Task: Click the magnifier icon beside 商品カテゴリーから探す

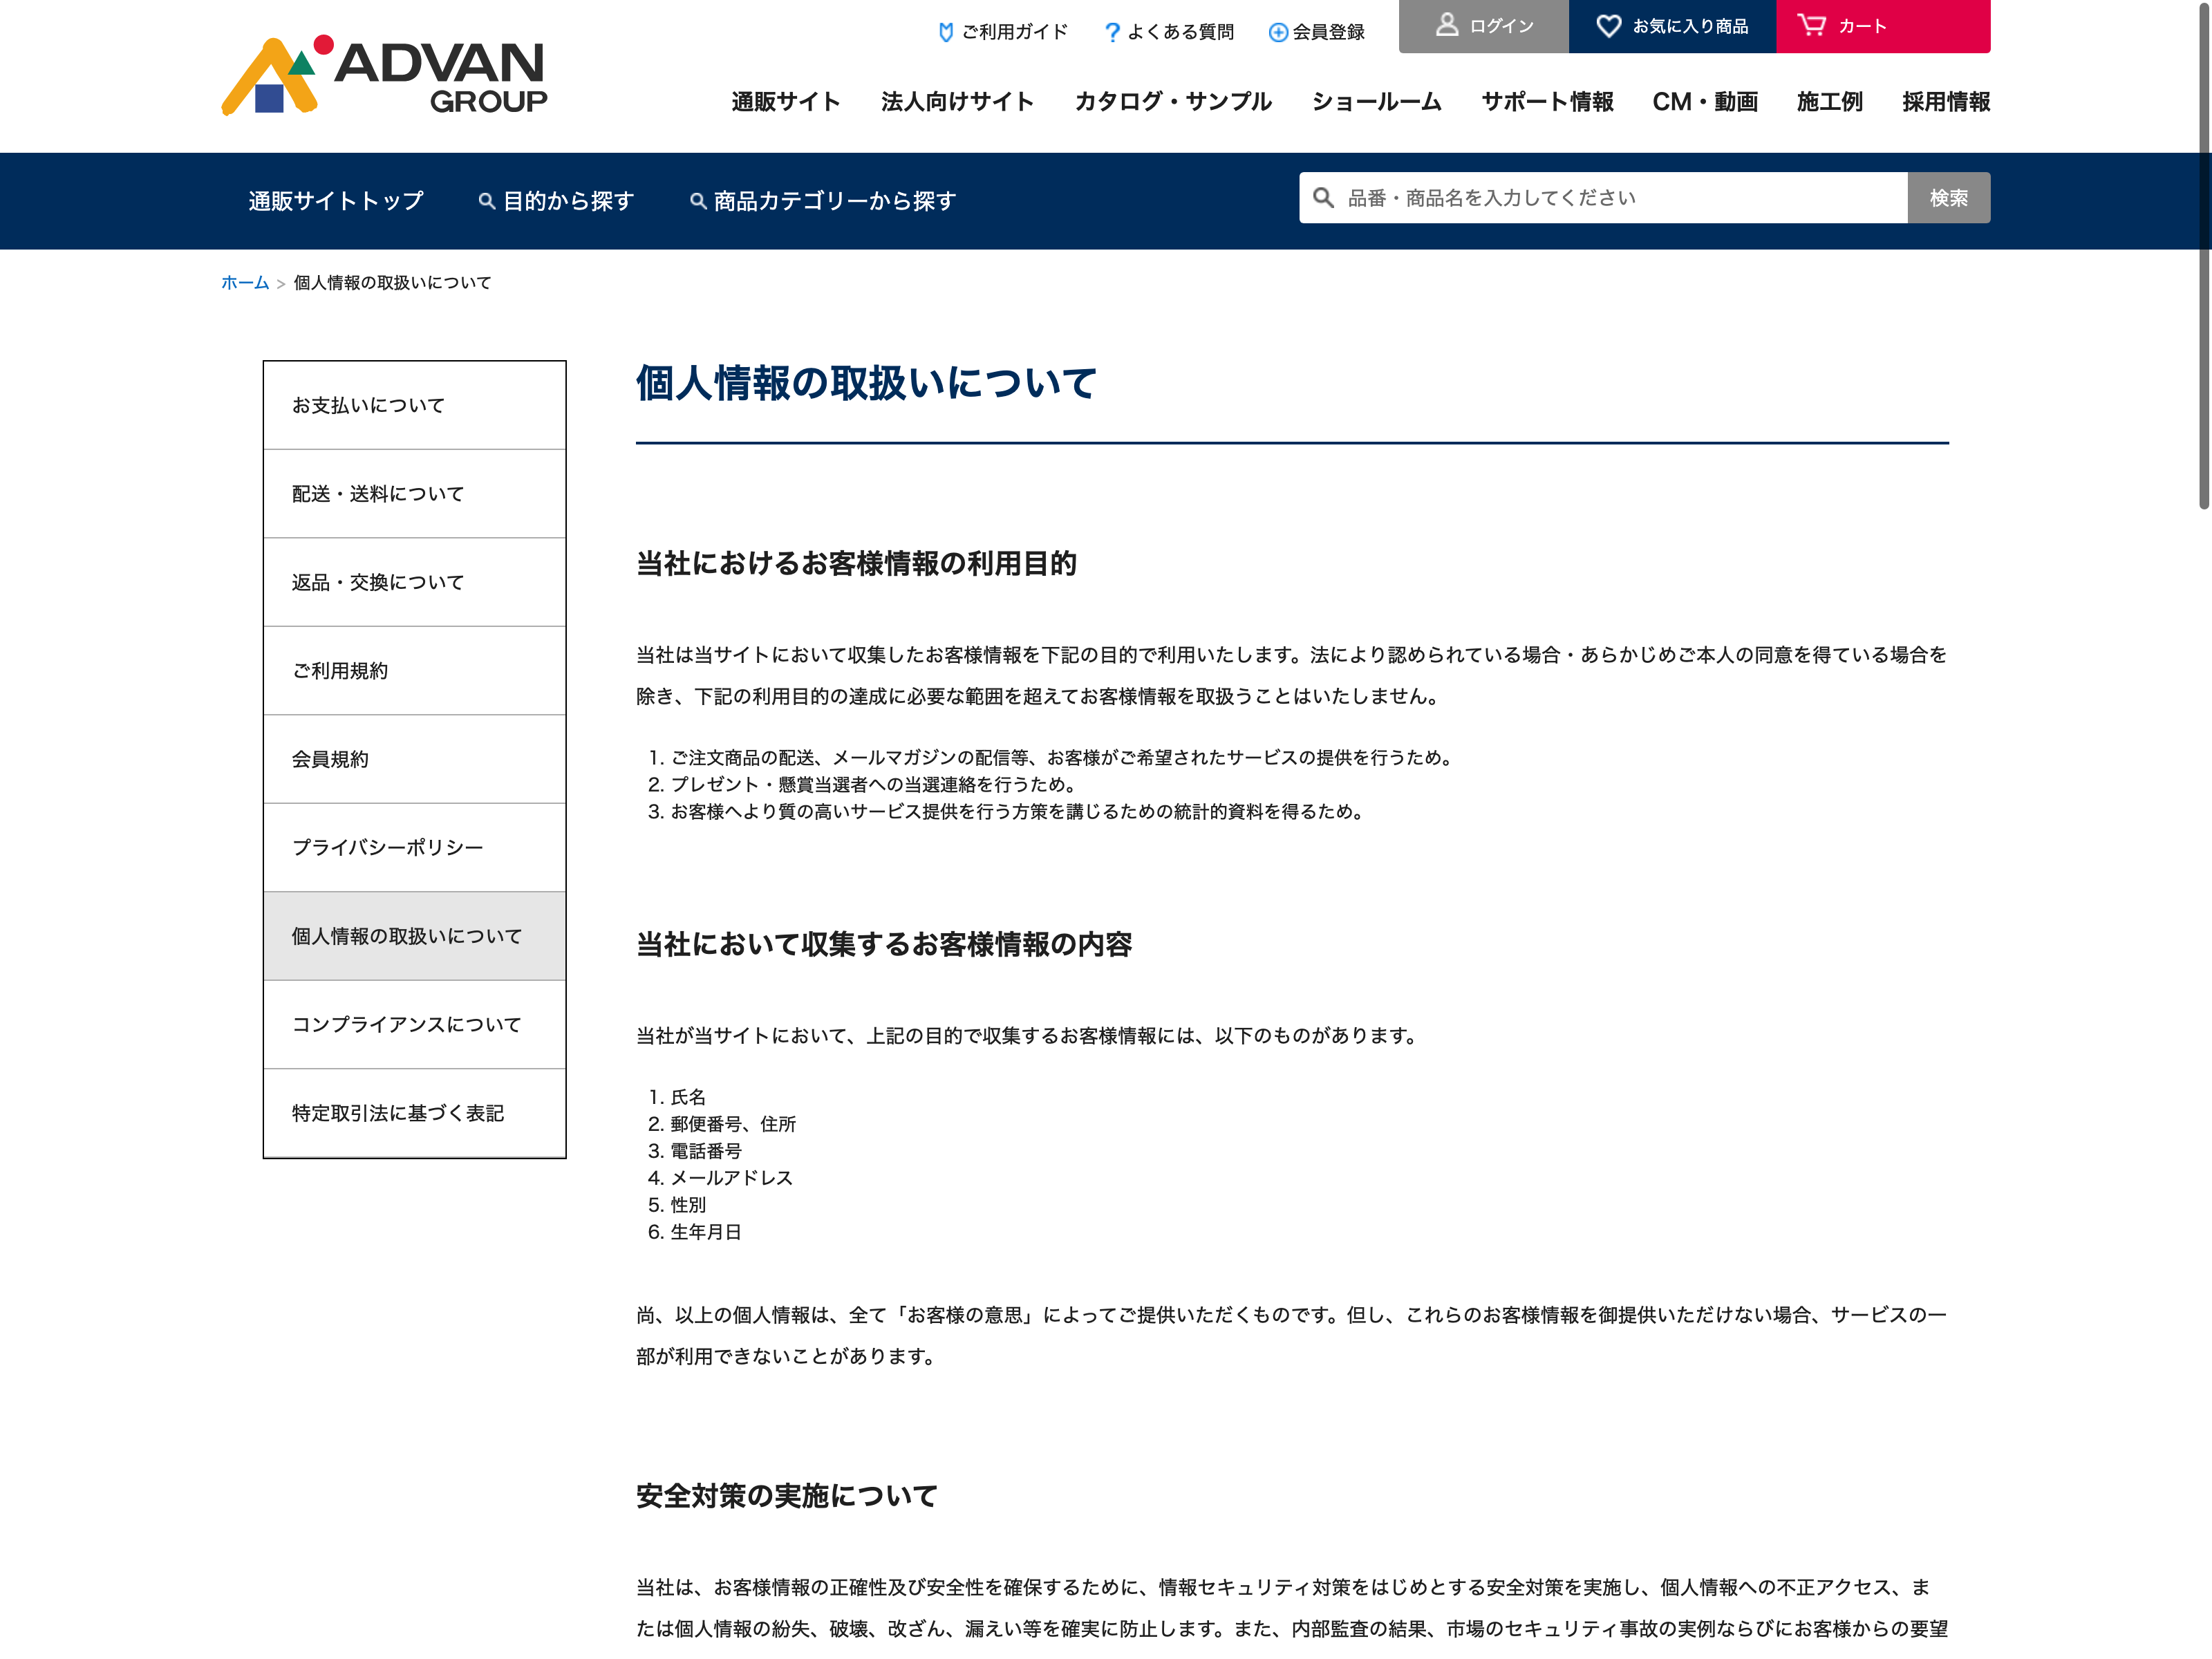Action: click(698, 201)
